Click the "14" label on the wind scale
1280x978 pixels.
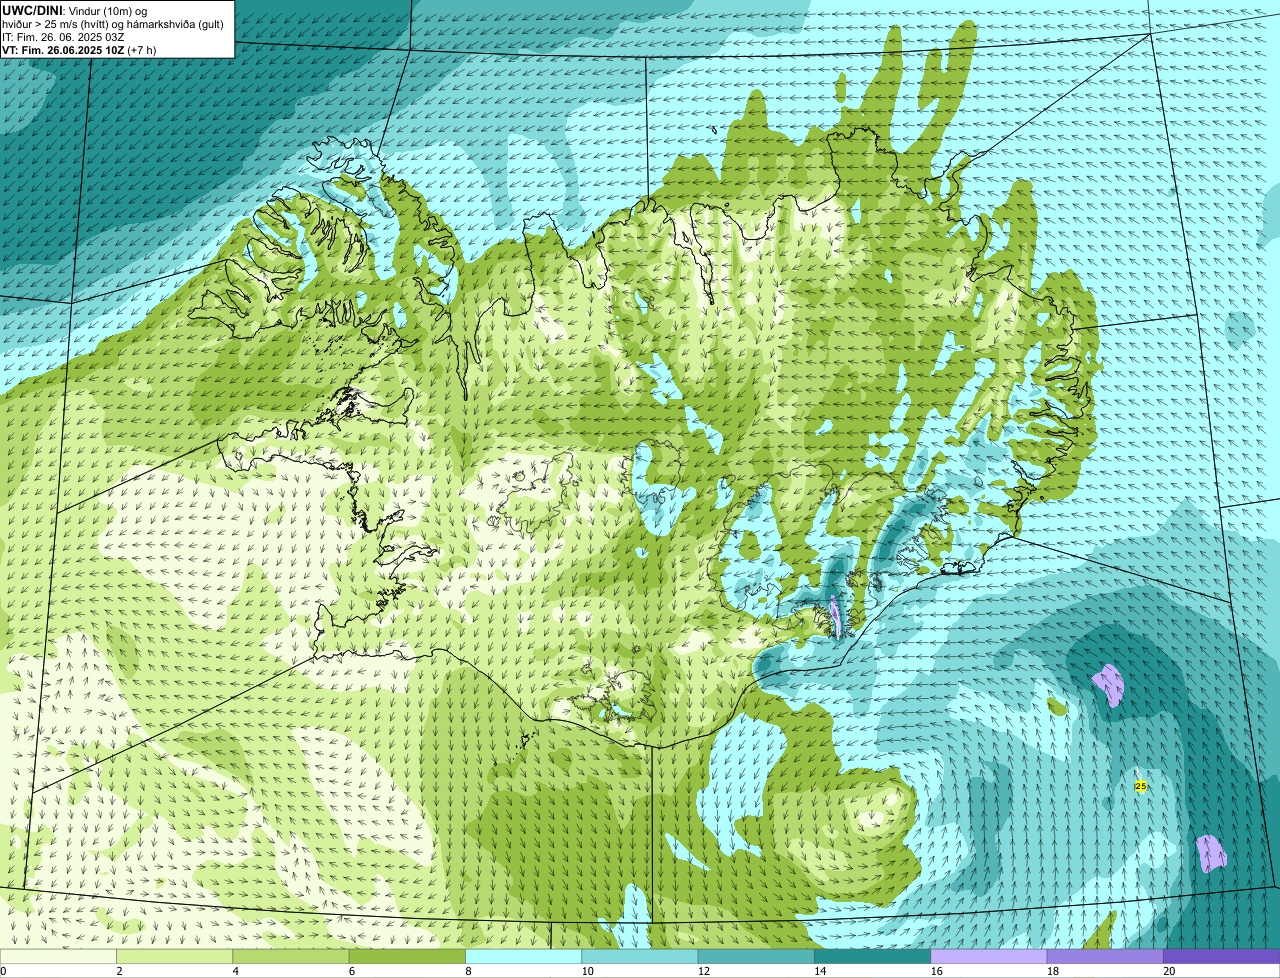tap(820, 971)
